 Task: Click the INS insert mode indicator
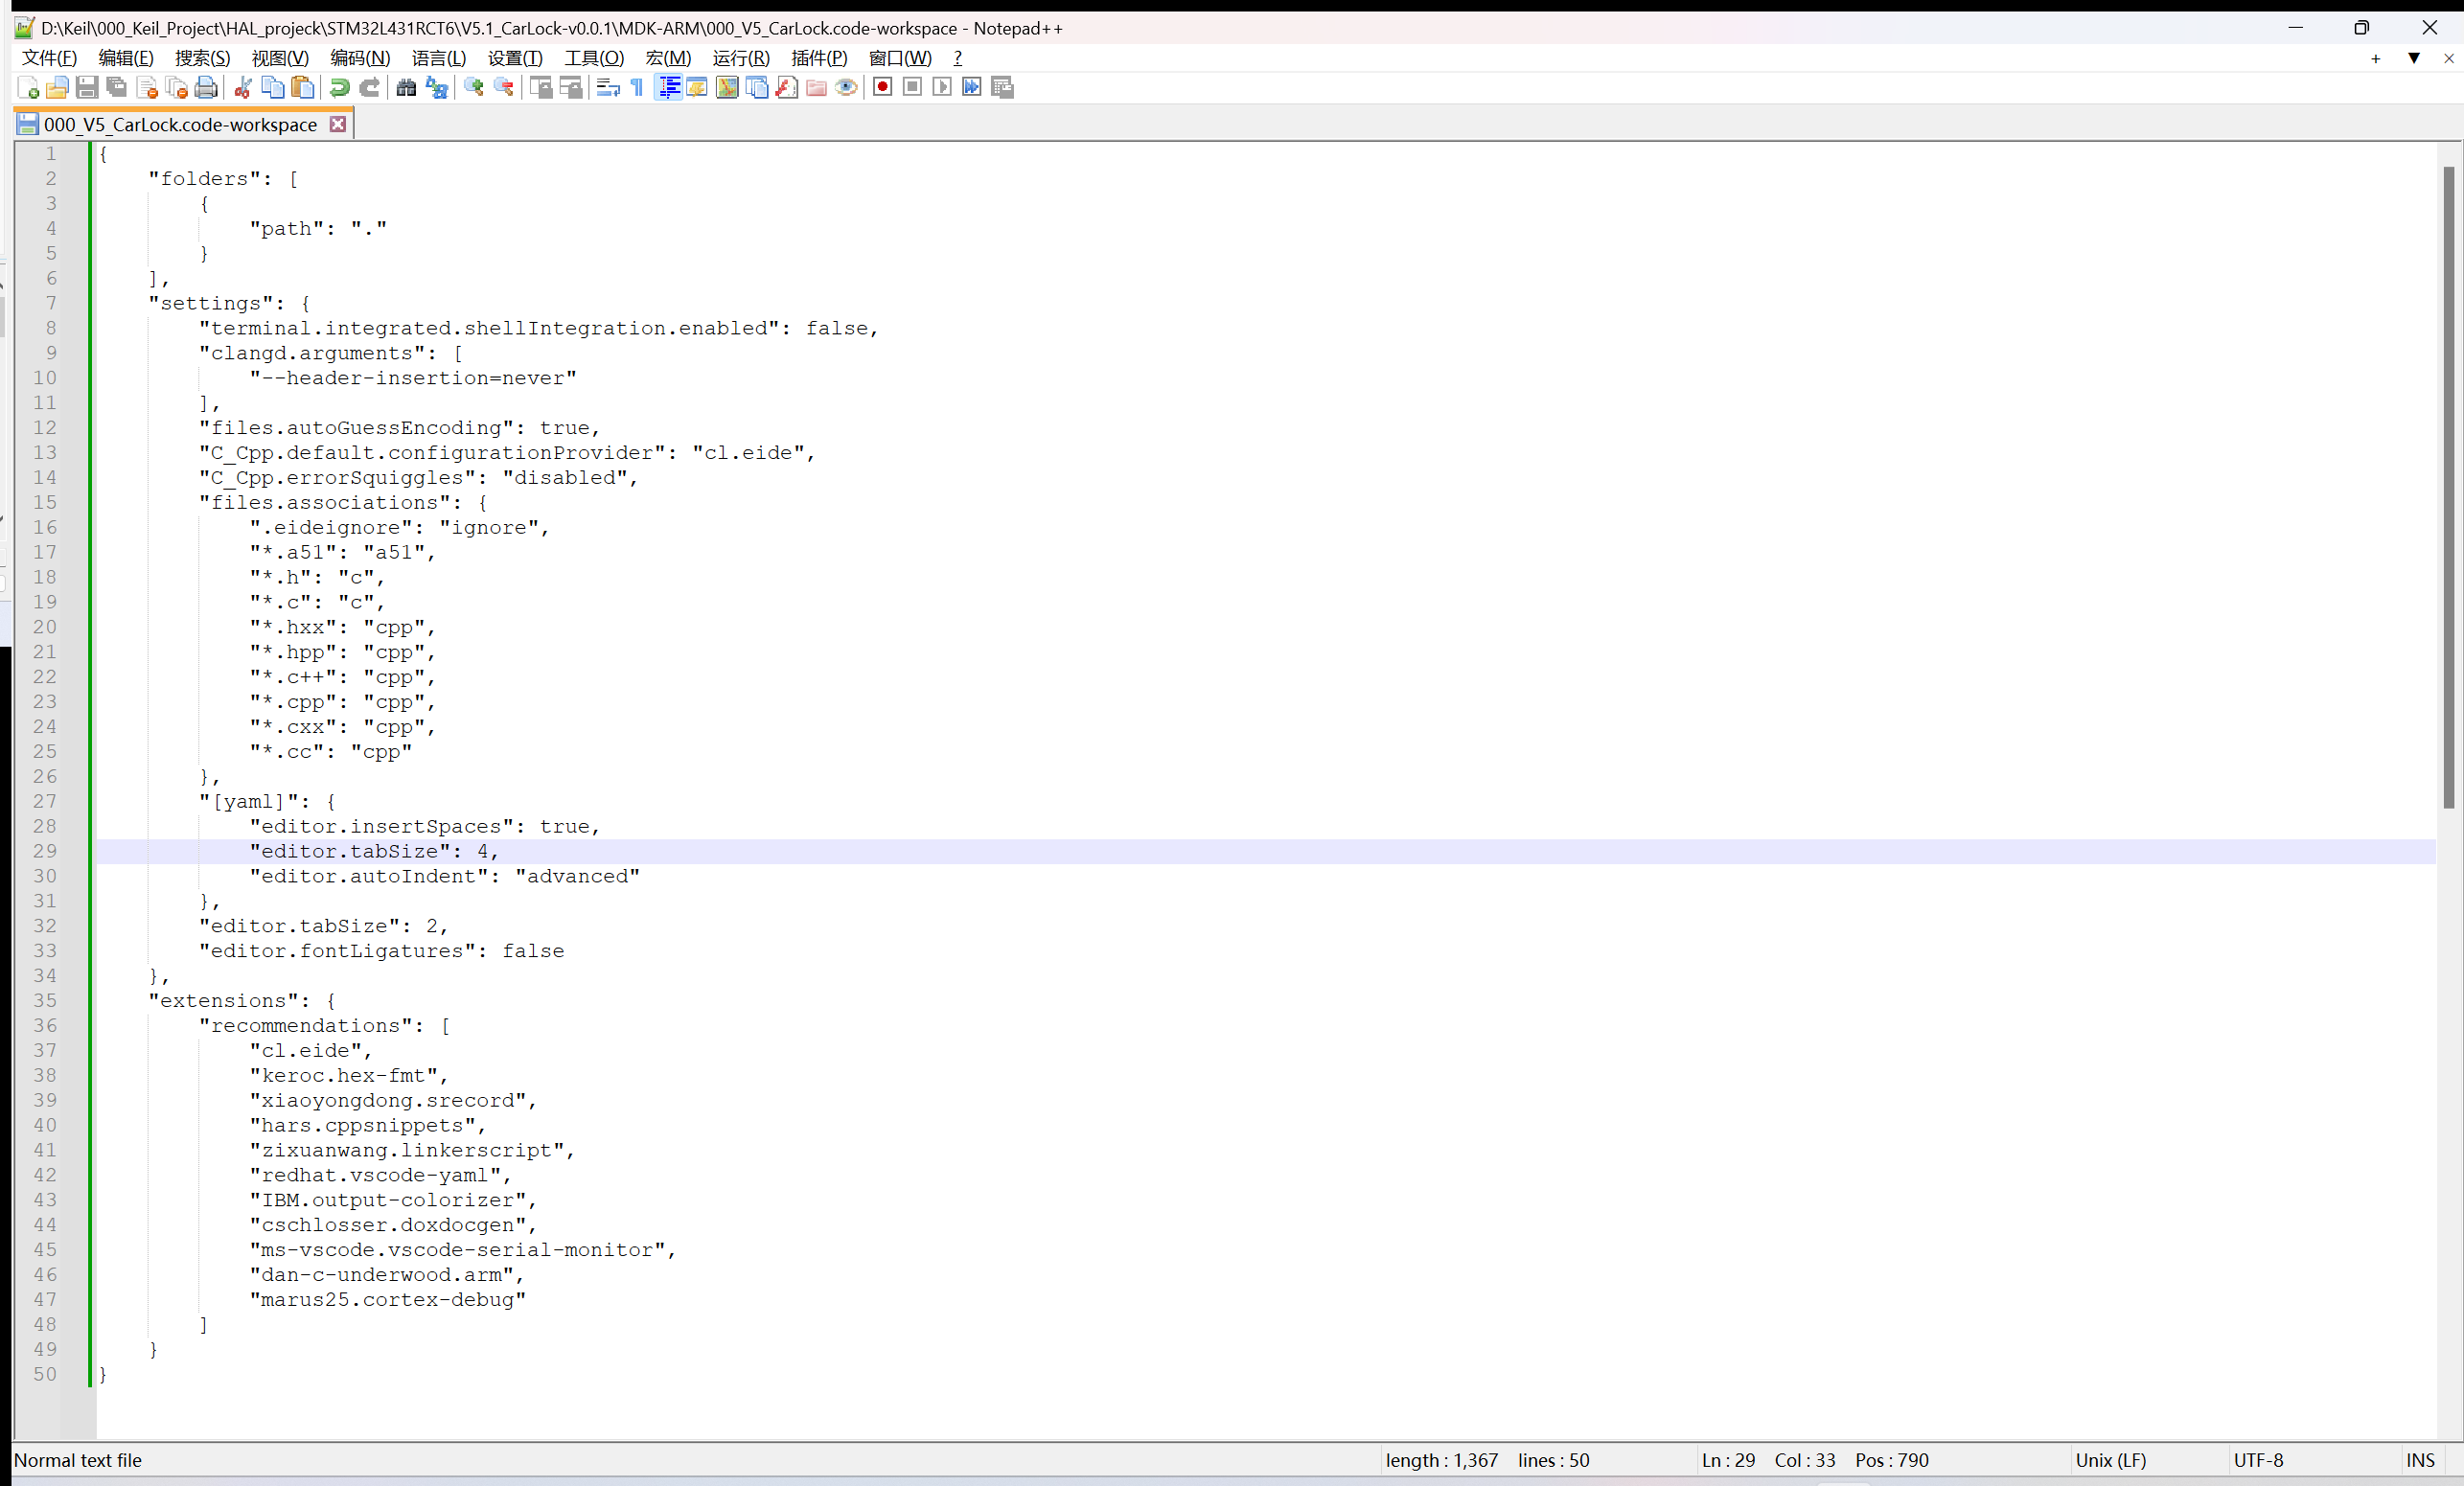2420,1460
